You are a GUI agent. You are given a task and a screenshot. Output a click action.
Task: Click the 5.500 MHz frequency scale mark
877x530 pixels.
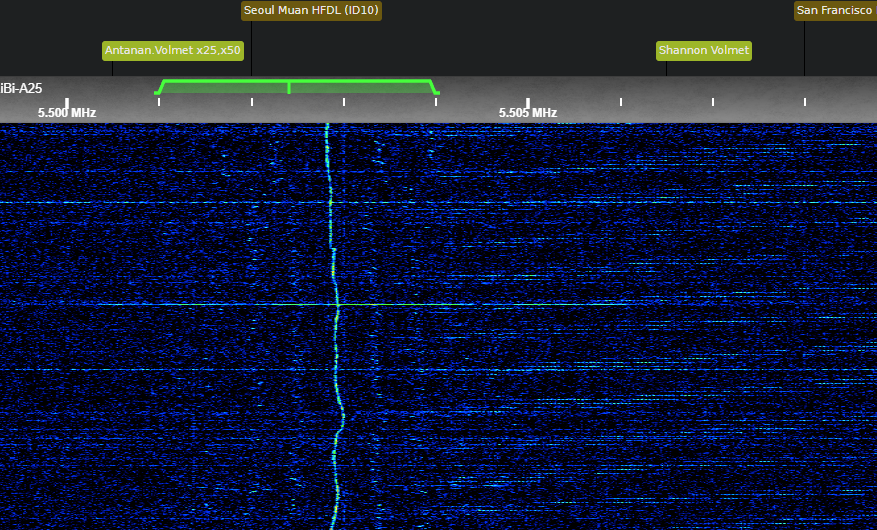click(x=67, y=113)
